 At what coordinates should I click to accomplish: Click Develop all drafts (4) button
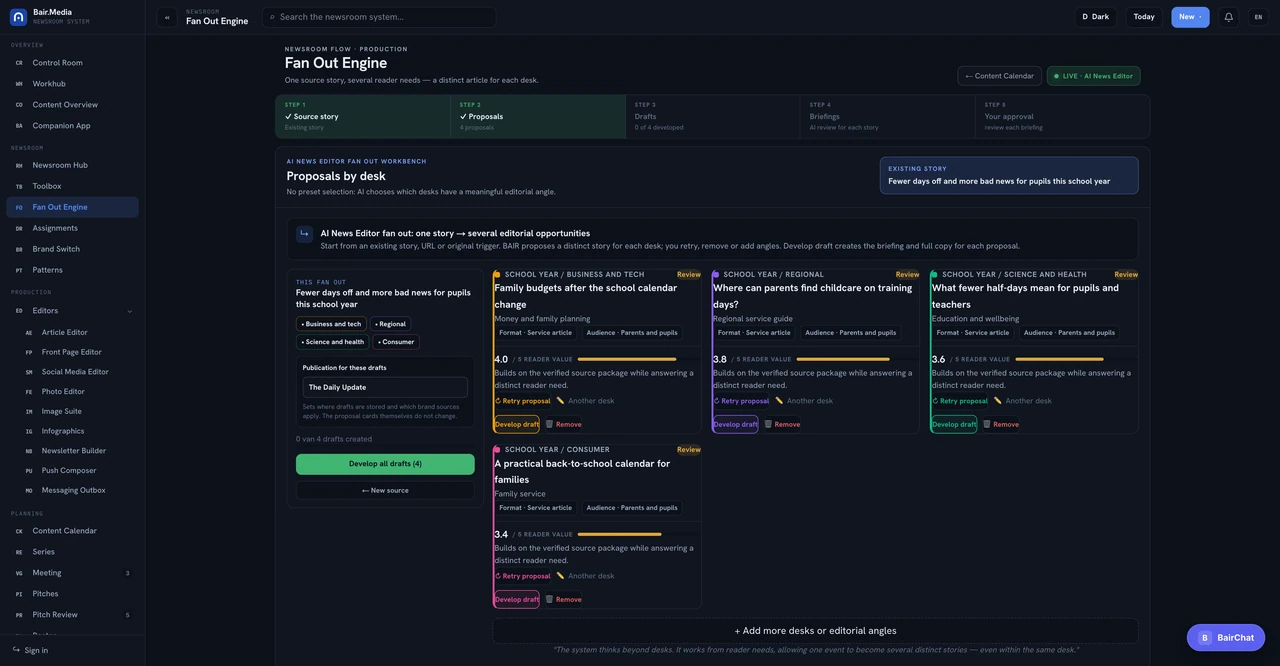pyautogui.click(x=385, y=464)
